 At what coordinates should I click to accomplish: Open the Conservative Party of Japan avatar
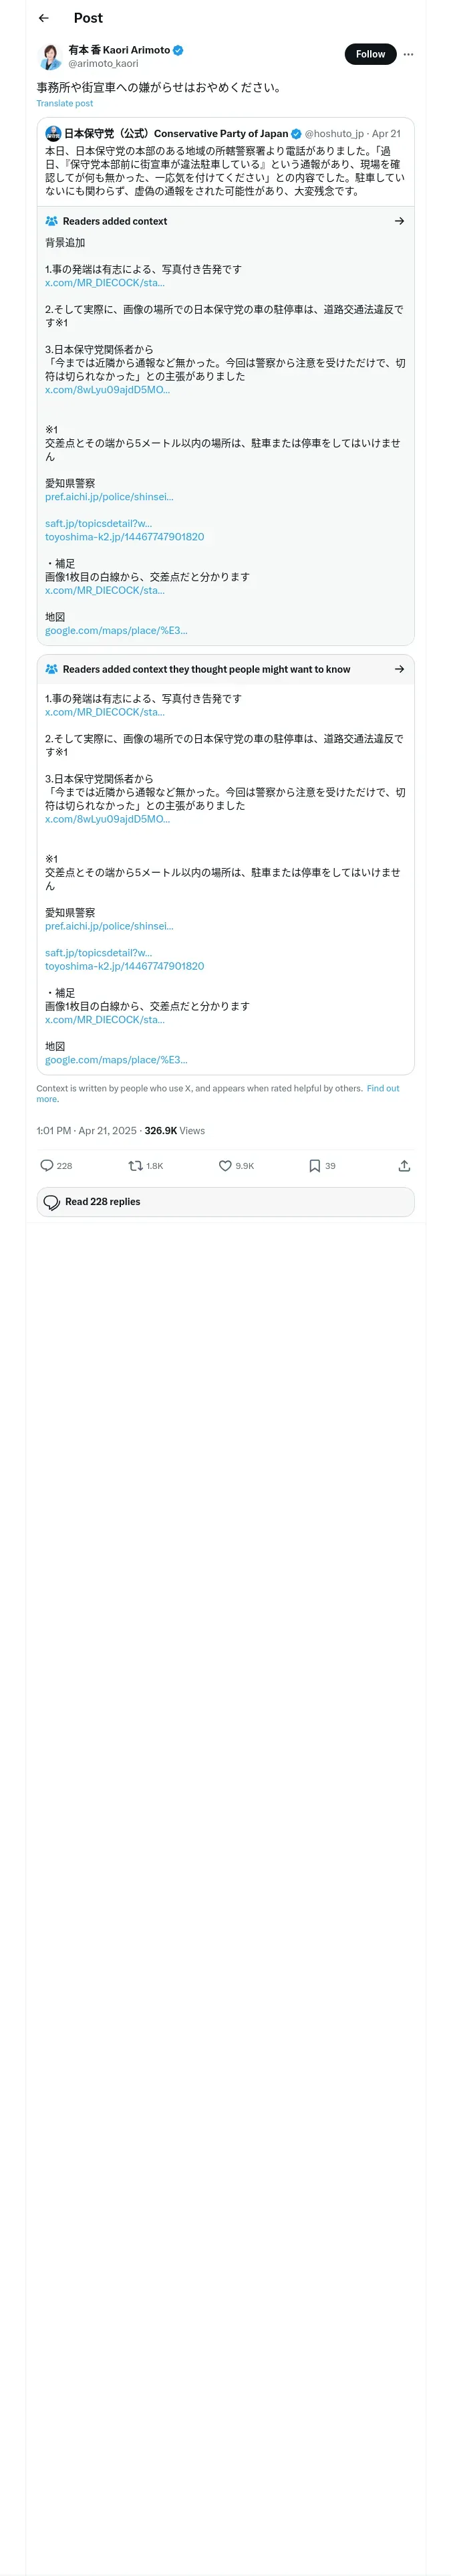click(53, 133)
